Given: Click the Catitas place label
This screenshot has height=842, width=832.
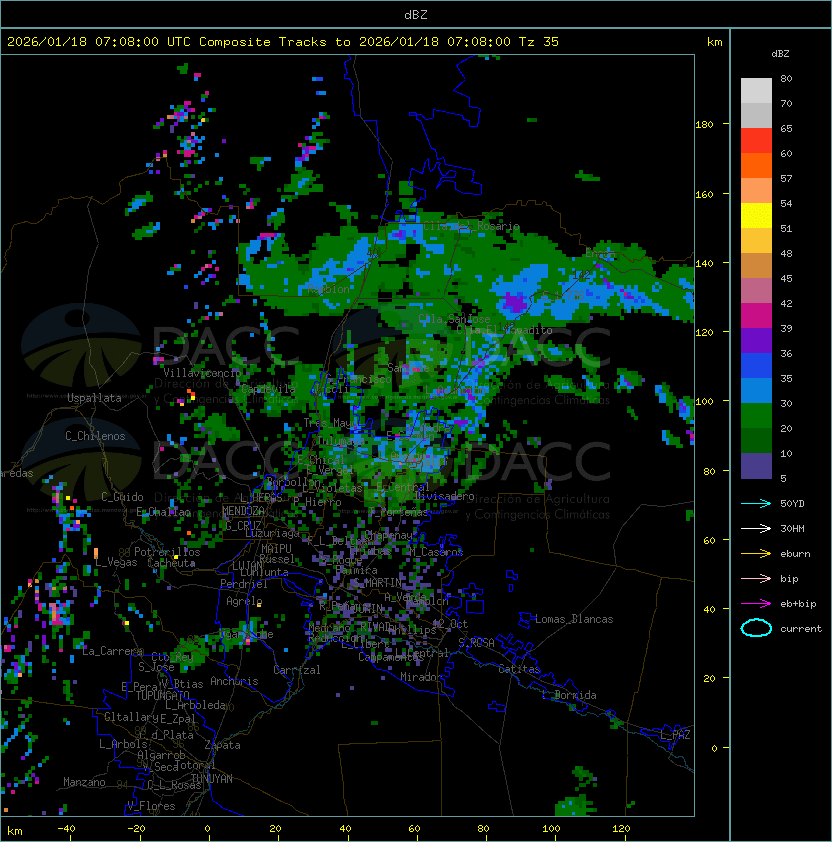Looking at the screenshot, I should click(519, 669).
